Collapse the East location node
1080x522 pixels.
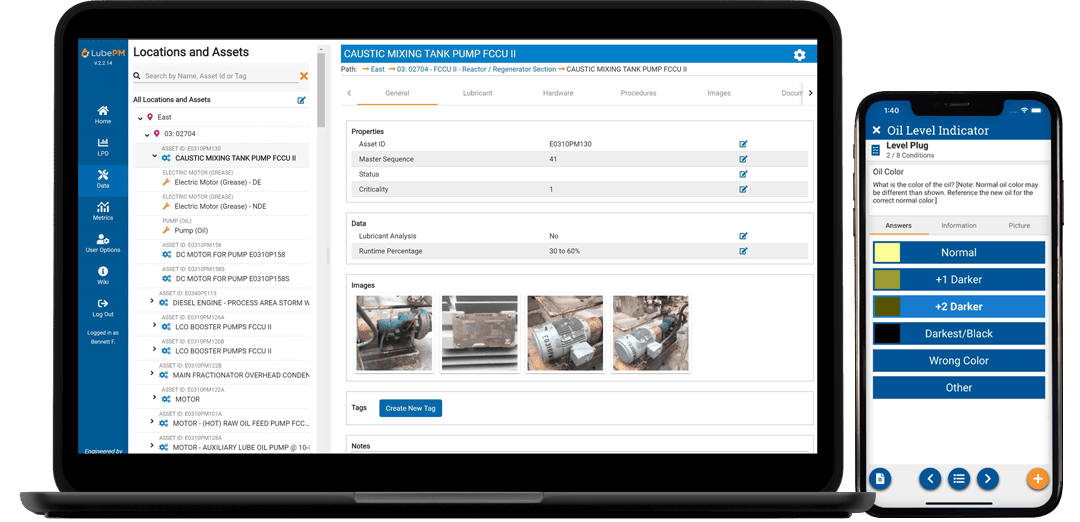click(141, 118)
